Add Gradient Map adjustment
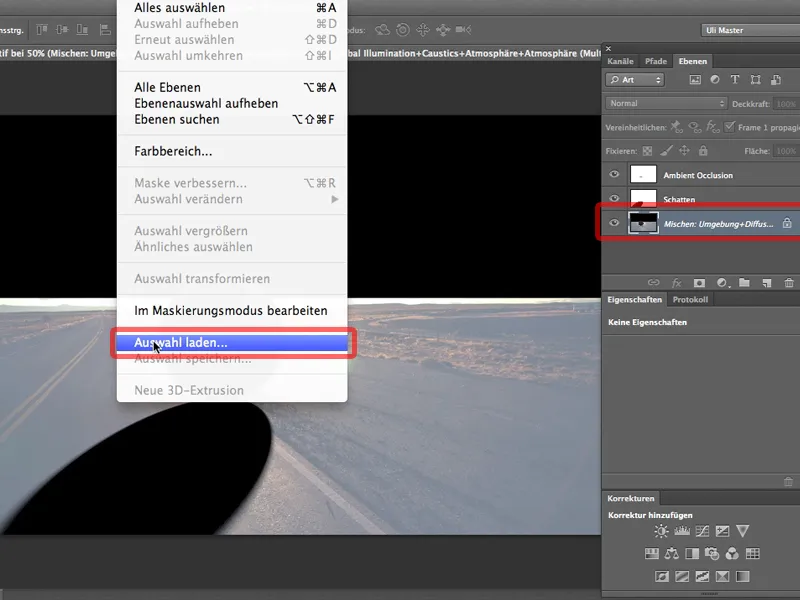The width and height of the screenshot is (800, 600). [742, 577]
